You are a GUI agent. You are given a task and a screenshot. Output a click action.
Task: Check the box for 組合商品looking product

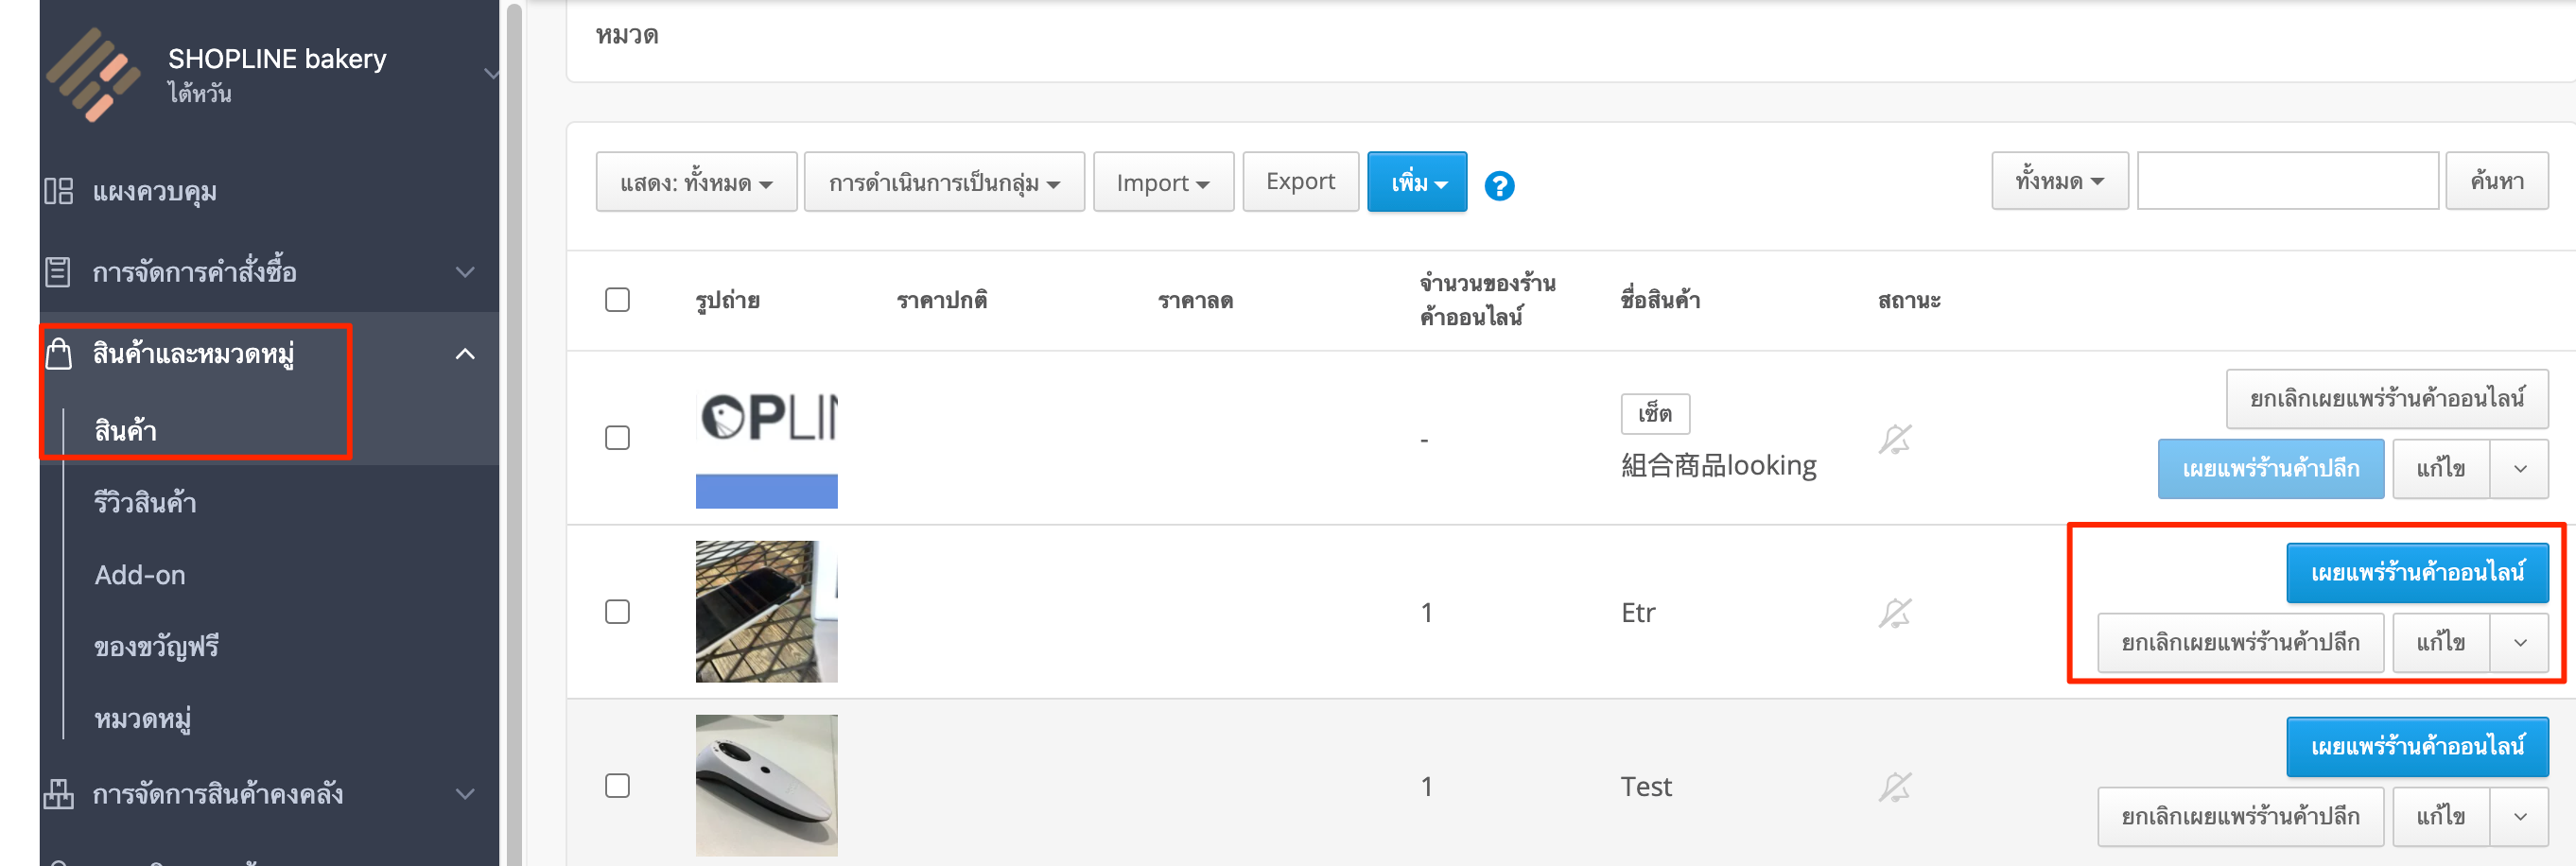click(x=617, y=438)
